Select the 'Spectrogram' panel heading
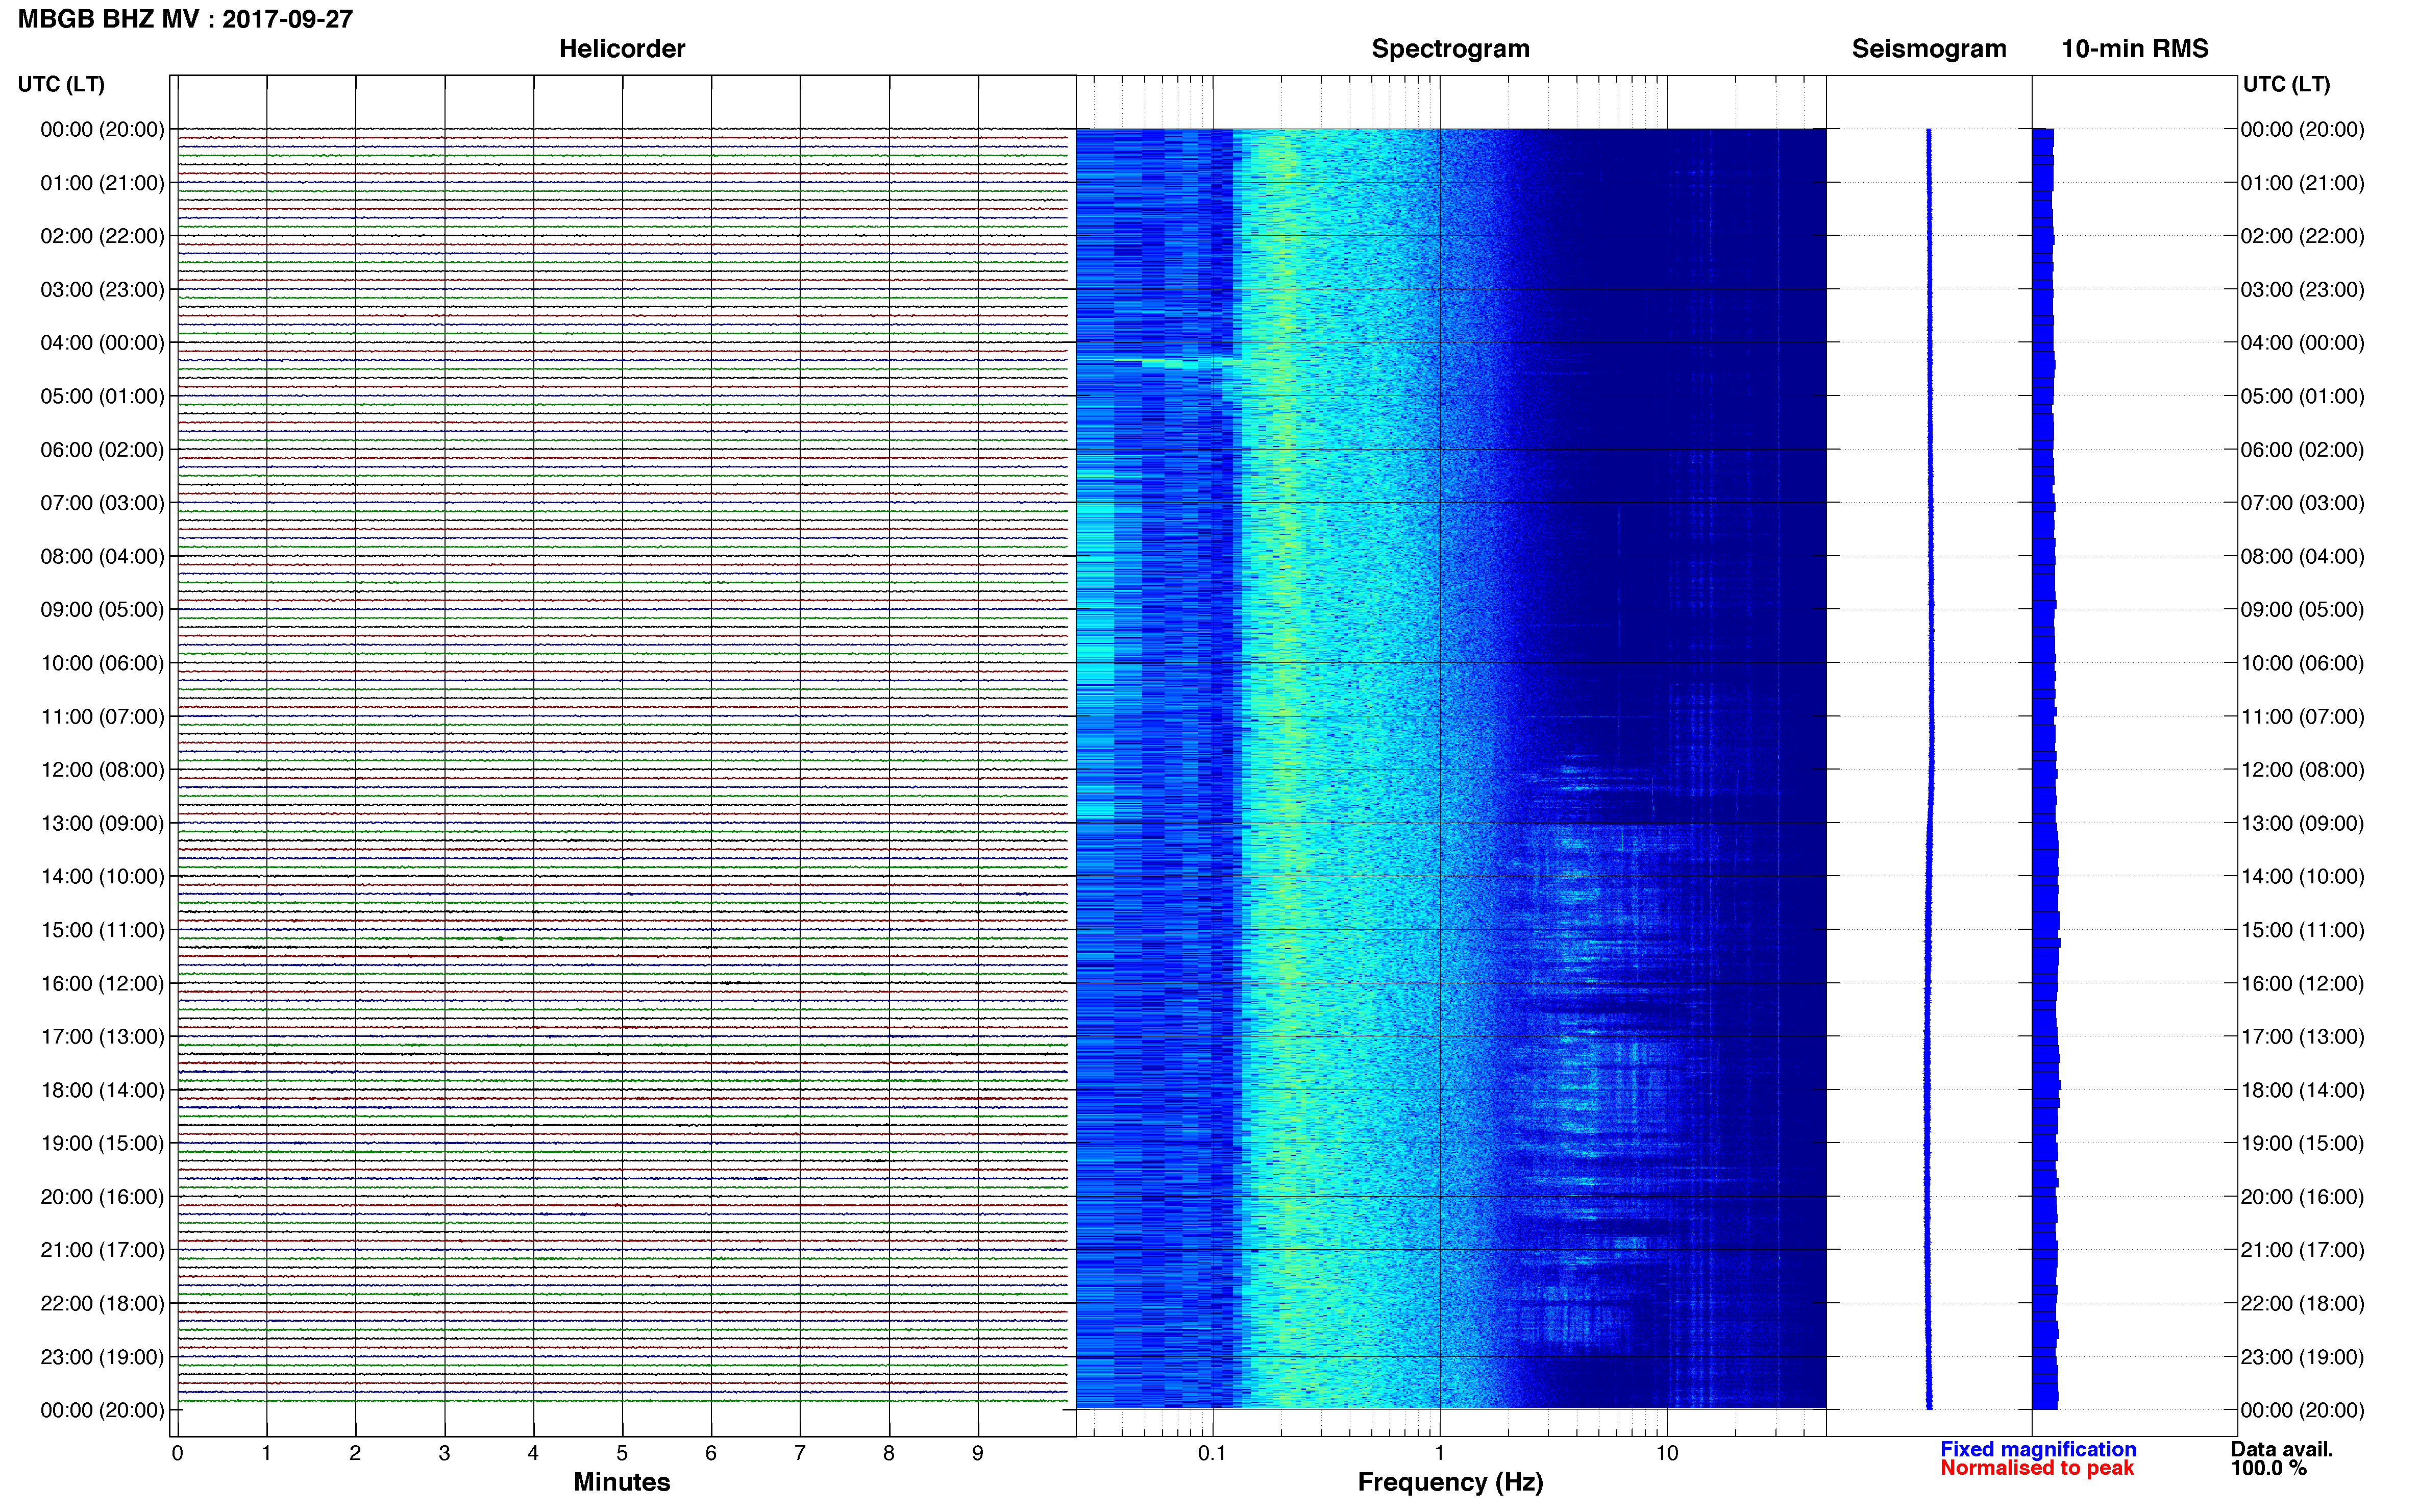The width and height of the screenshot is (2419, 1512). 1450,49
